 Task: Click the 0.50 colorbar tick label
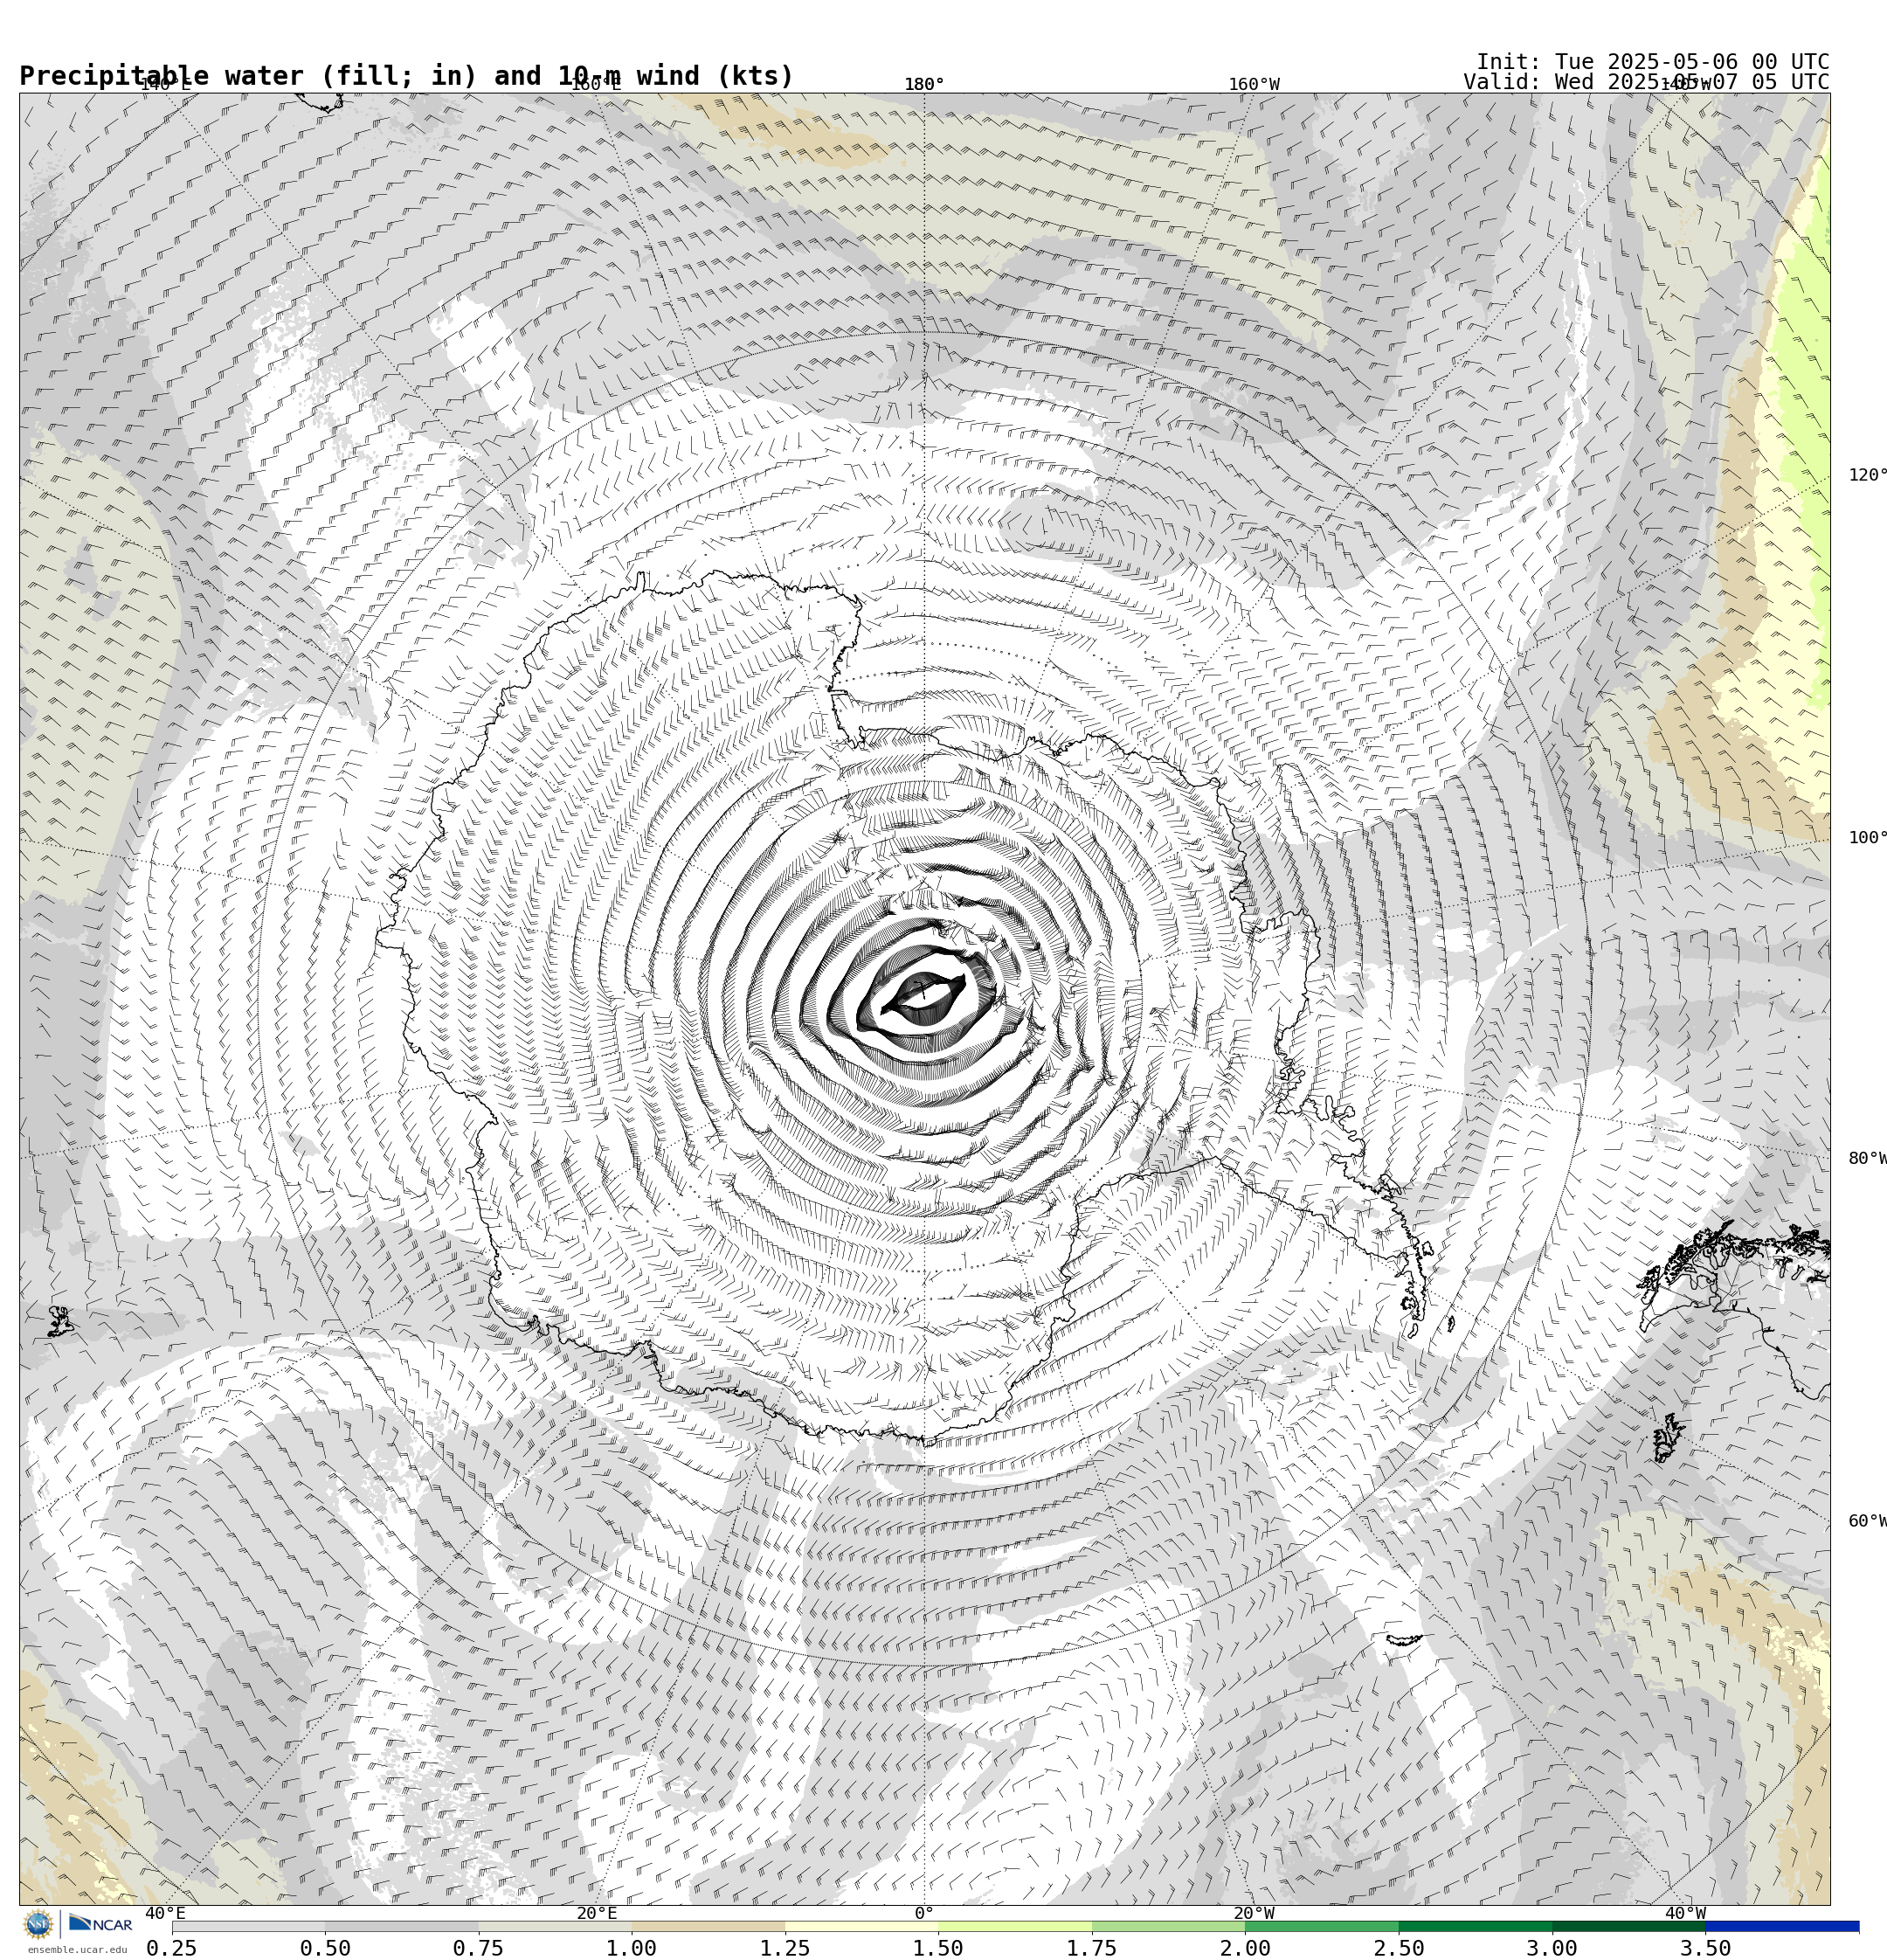(325, 1948)
